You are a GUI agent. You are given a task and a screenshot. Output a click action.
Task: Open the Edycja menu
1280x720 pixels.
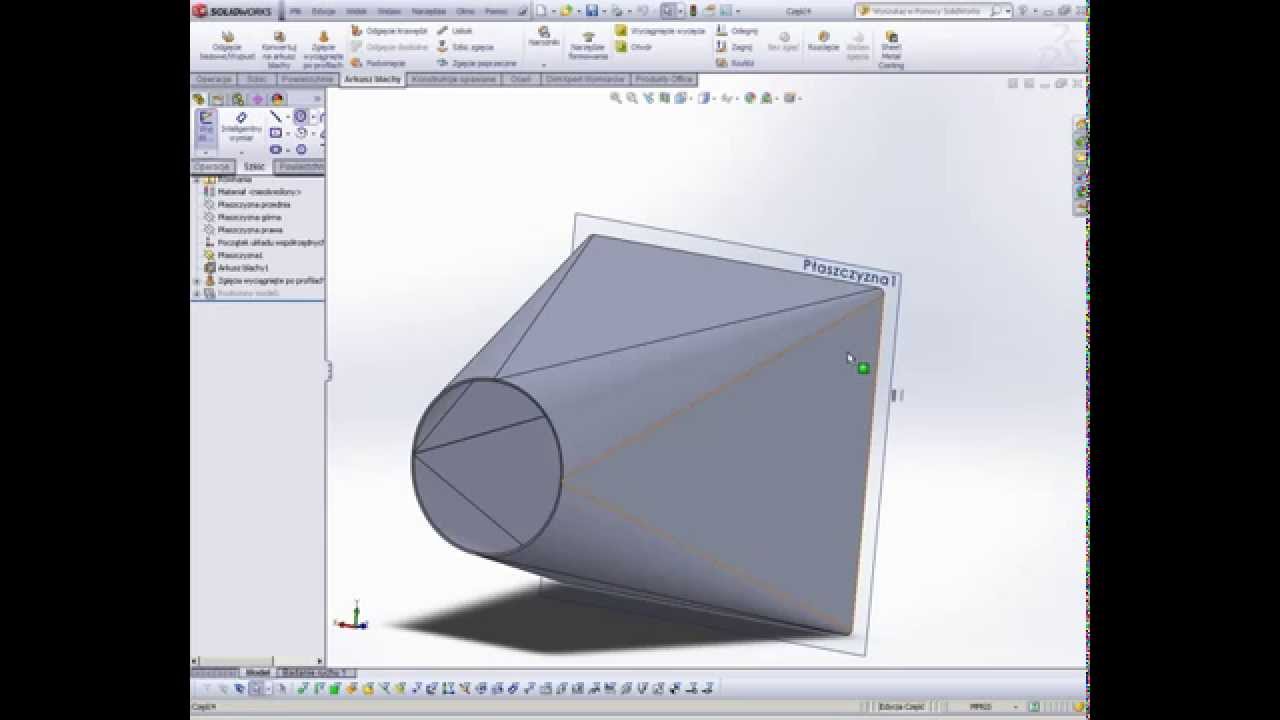(x=323, y=11)
